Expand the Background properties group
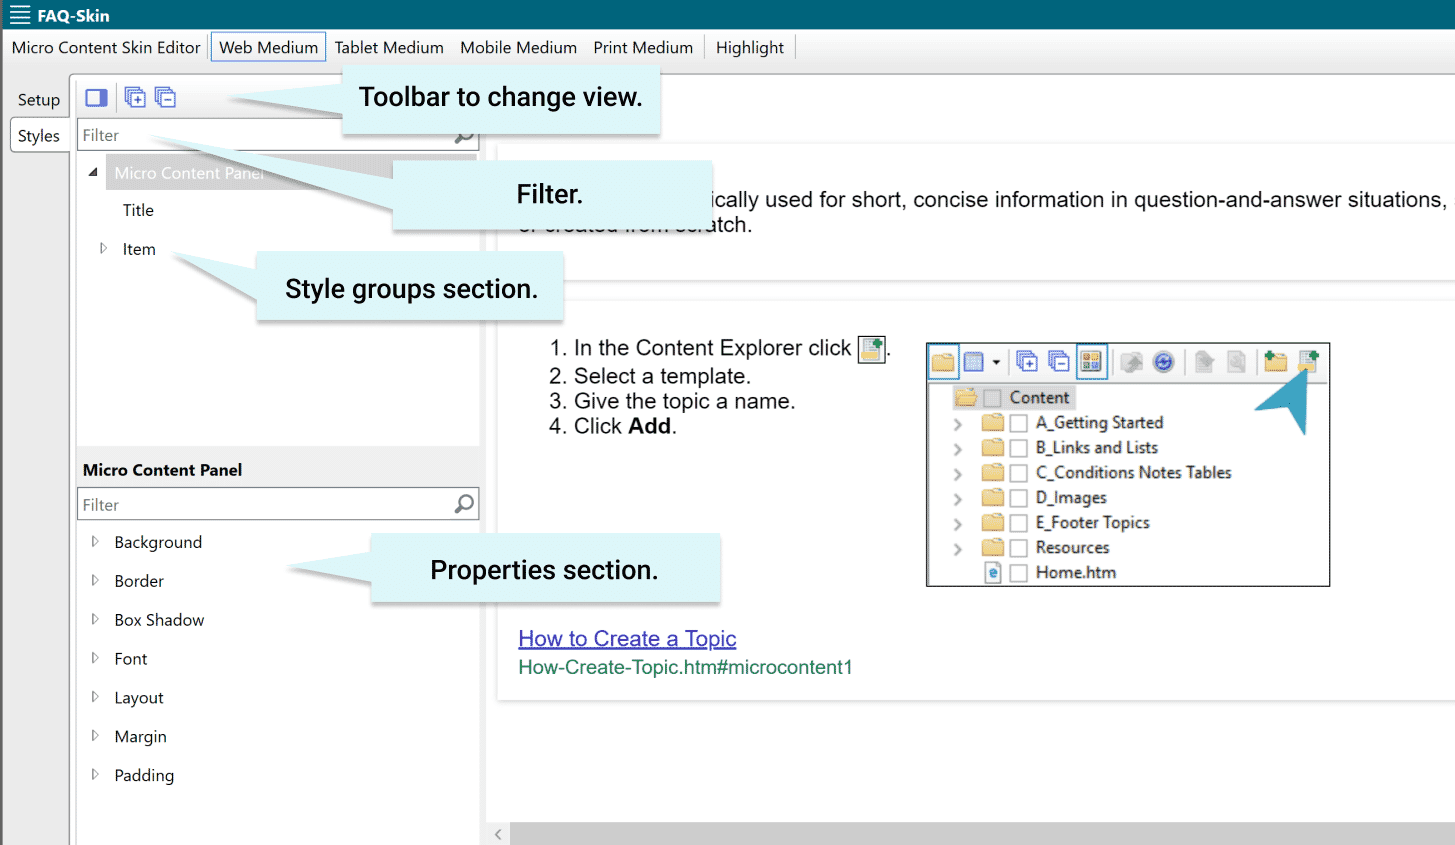Screen dimensions: 1455x845 [x=95, y=541]
